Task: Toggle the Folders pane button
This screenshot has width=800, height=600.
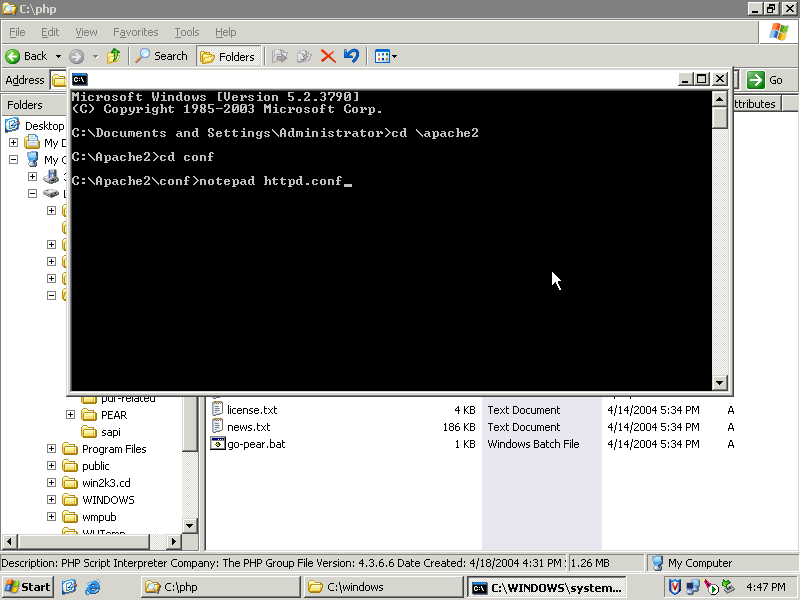Action: click(x=228, y=56)
